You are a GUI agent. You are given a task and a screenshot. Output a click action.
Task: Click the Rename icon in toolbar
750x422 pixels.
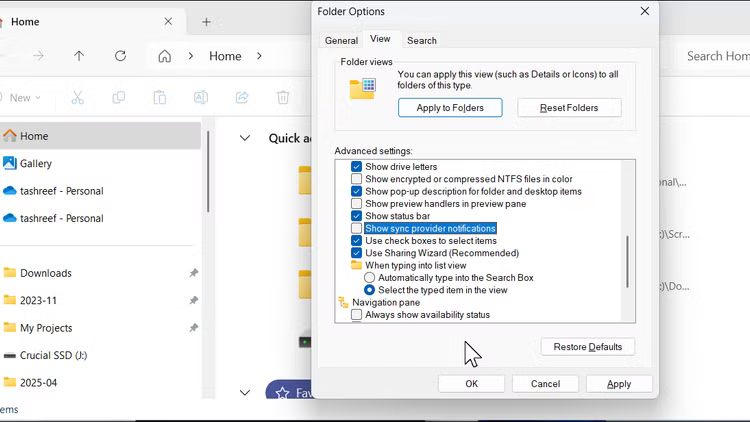click(x=201, y=97)
